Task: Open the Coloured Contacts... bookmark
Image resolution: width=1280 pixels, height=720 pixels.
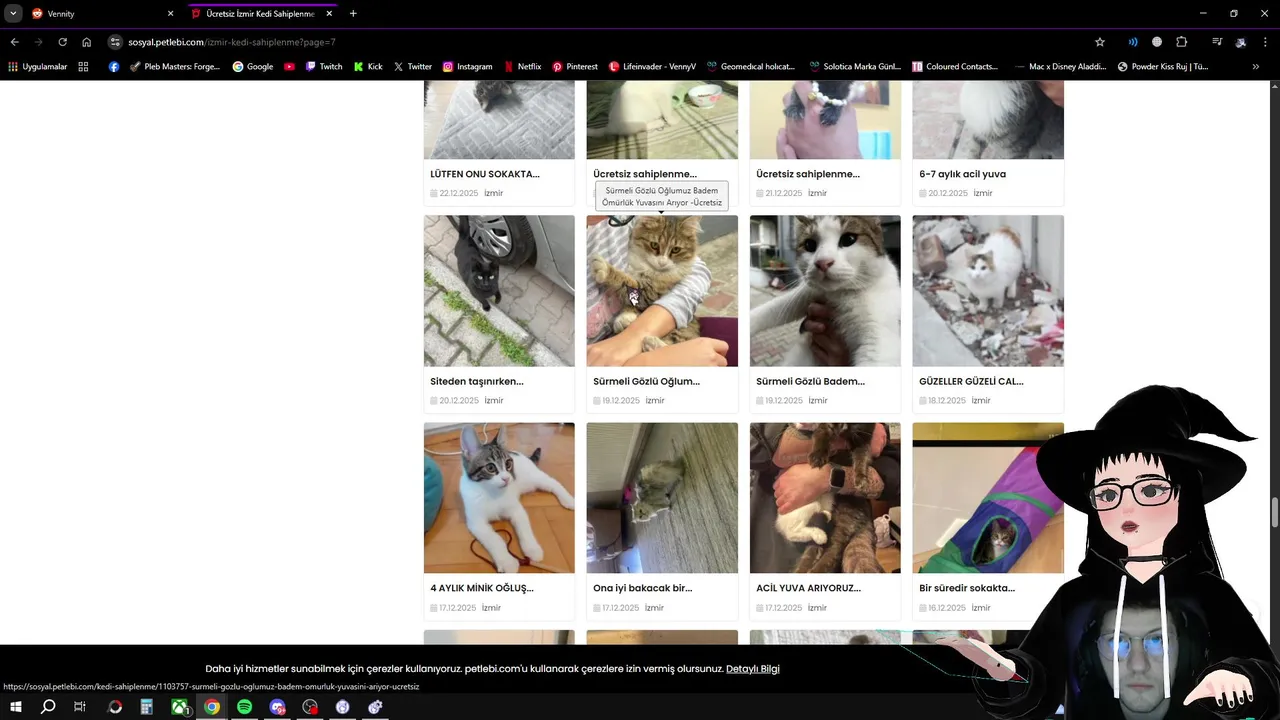Action: 954,67
